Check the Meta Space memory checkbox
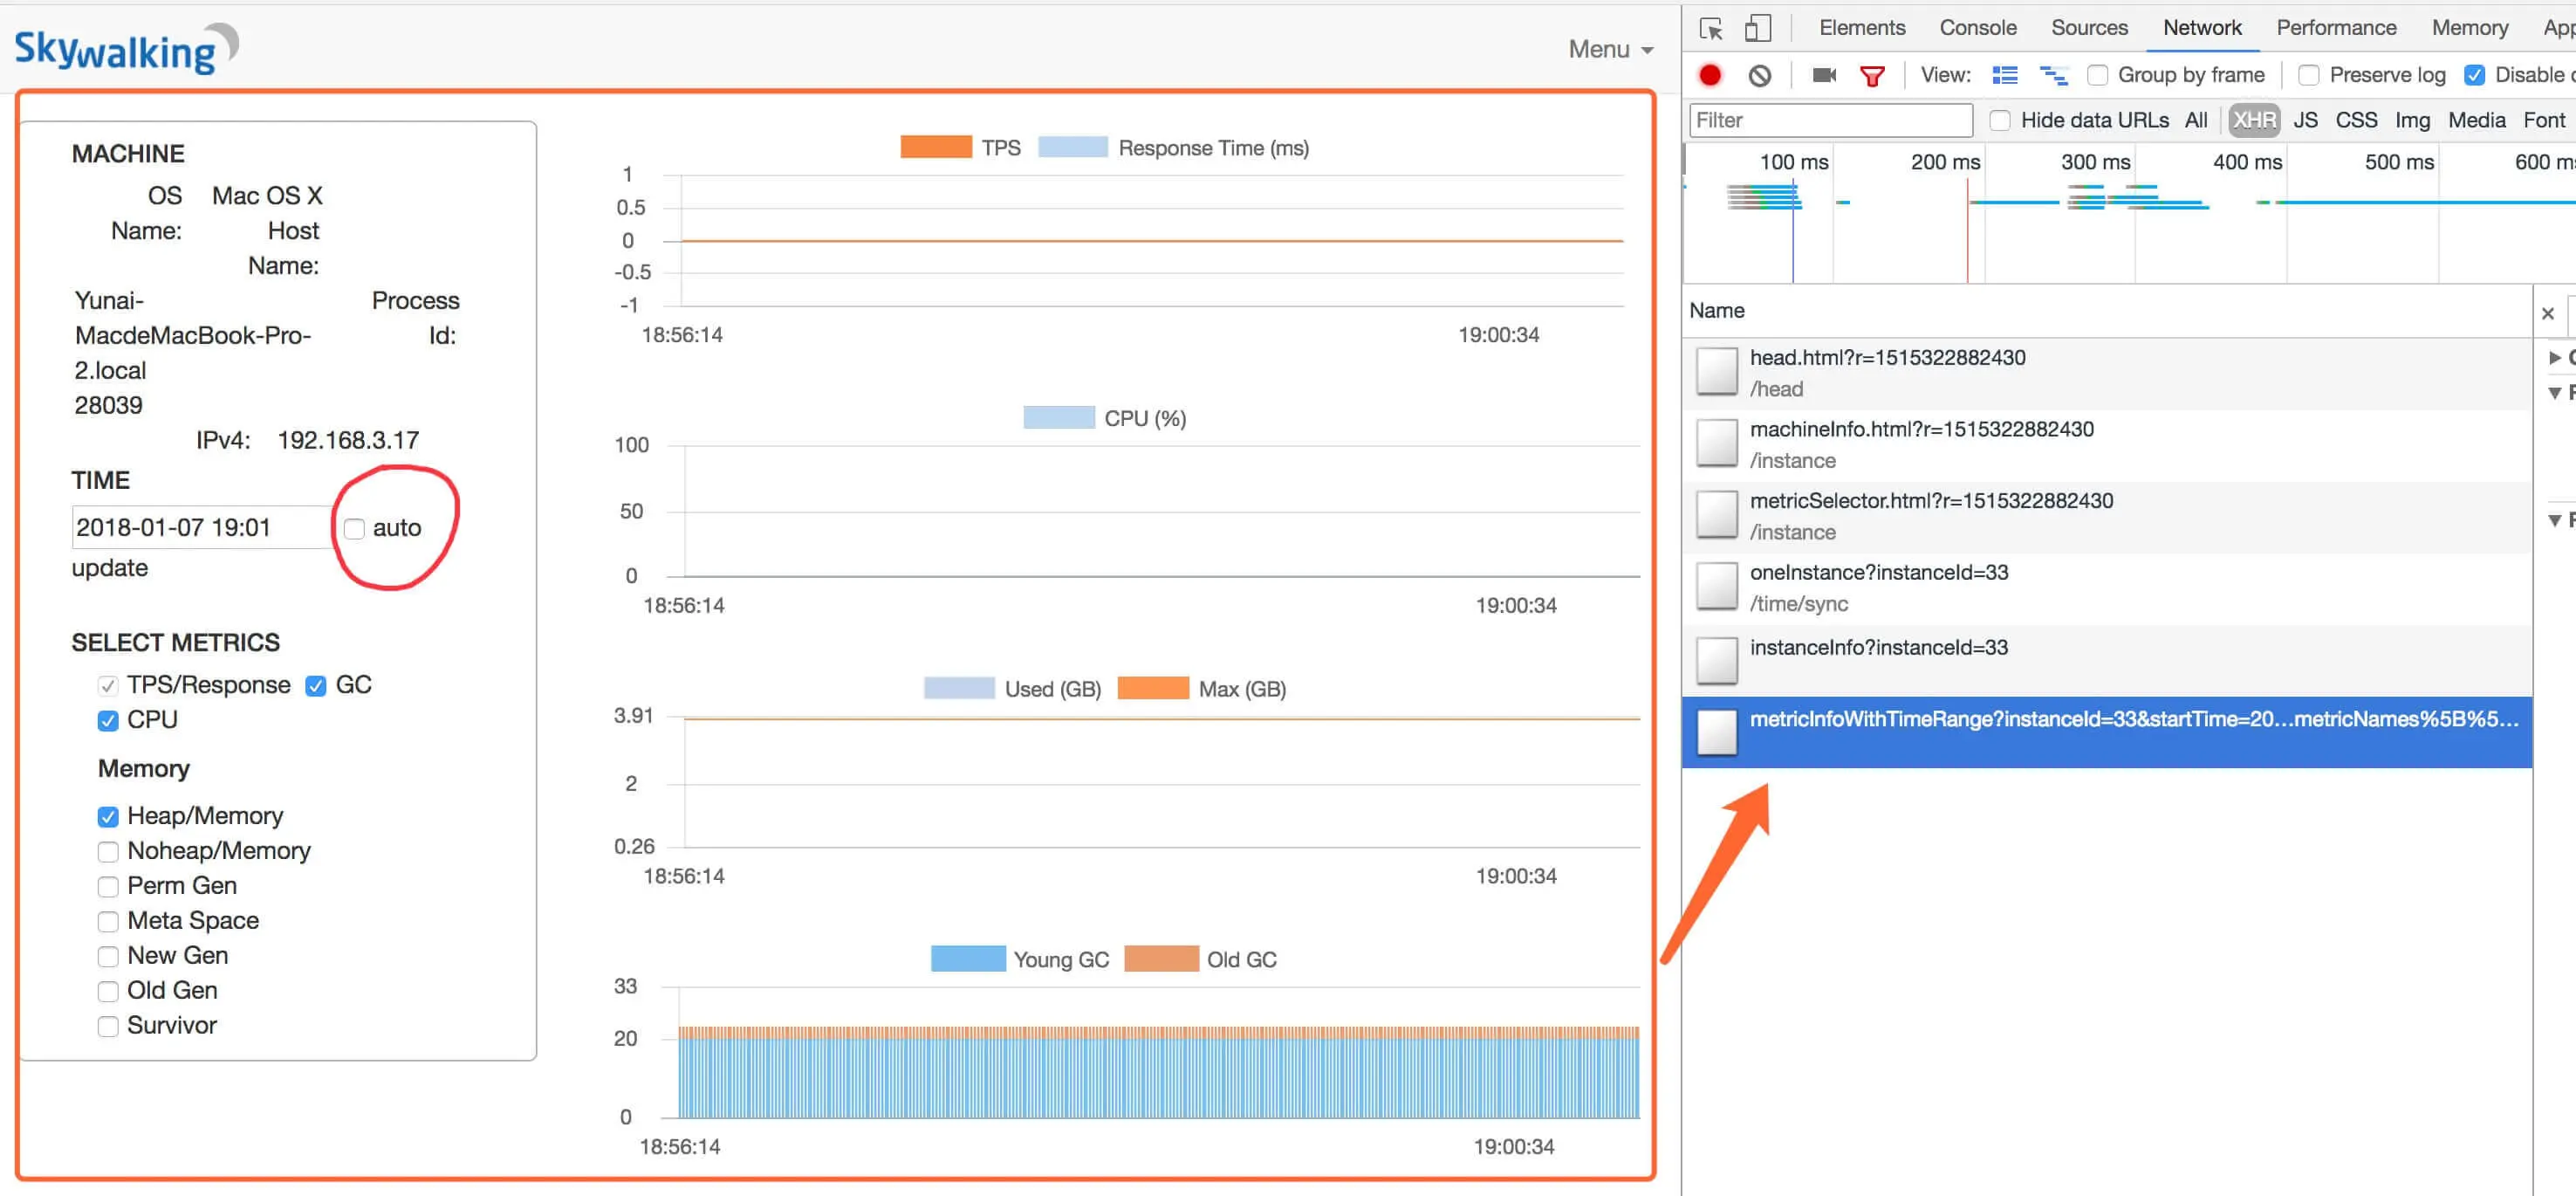 [x=108, y=921]
